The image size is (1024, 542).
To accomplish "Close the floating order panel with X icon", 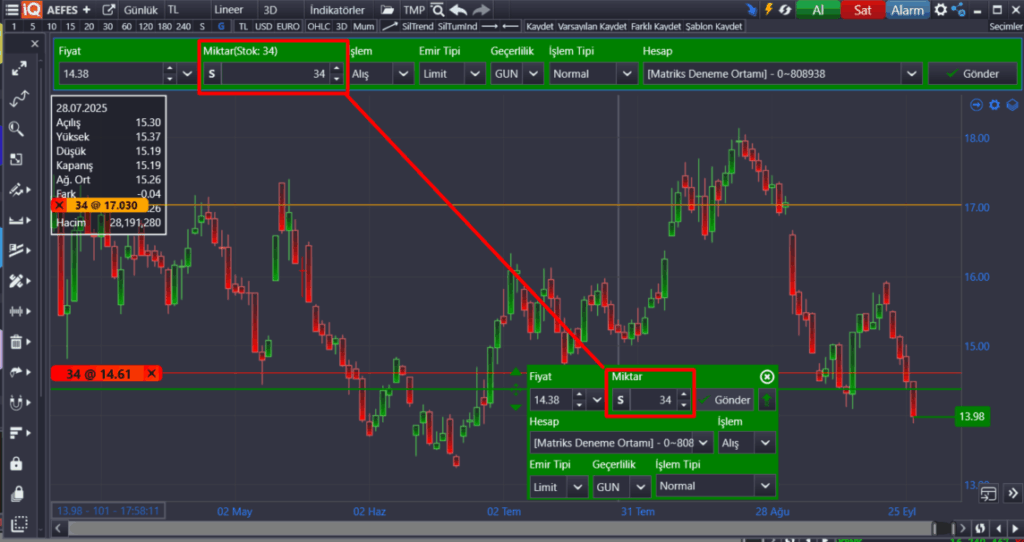I will coord(767,377).
